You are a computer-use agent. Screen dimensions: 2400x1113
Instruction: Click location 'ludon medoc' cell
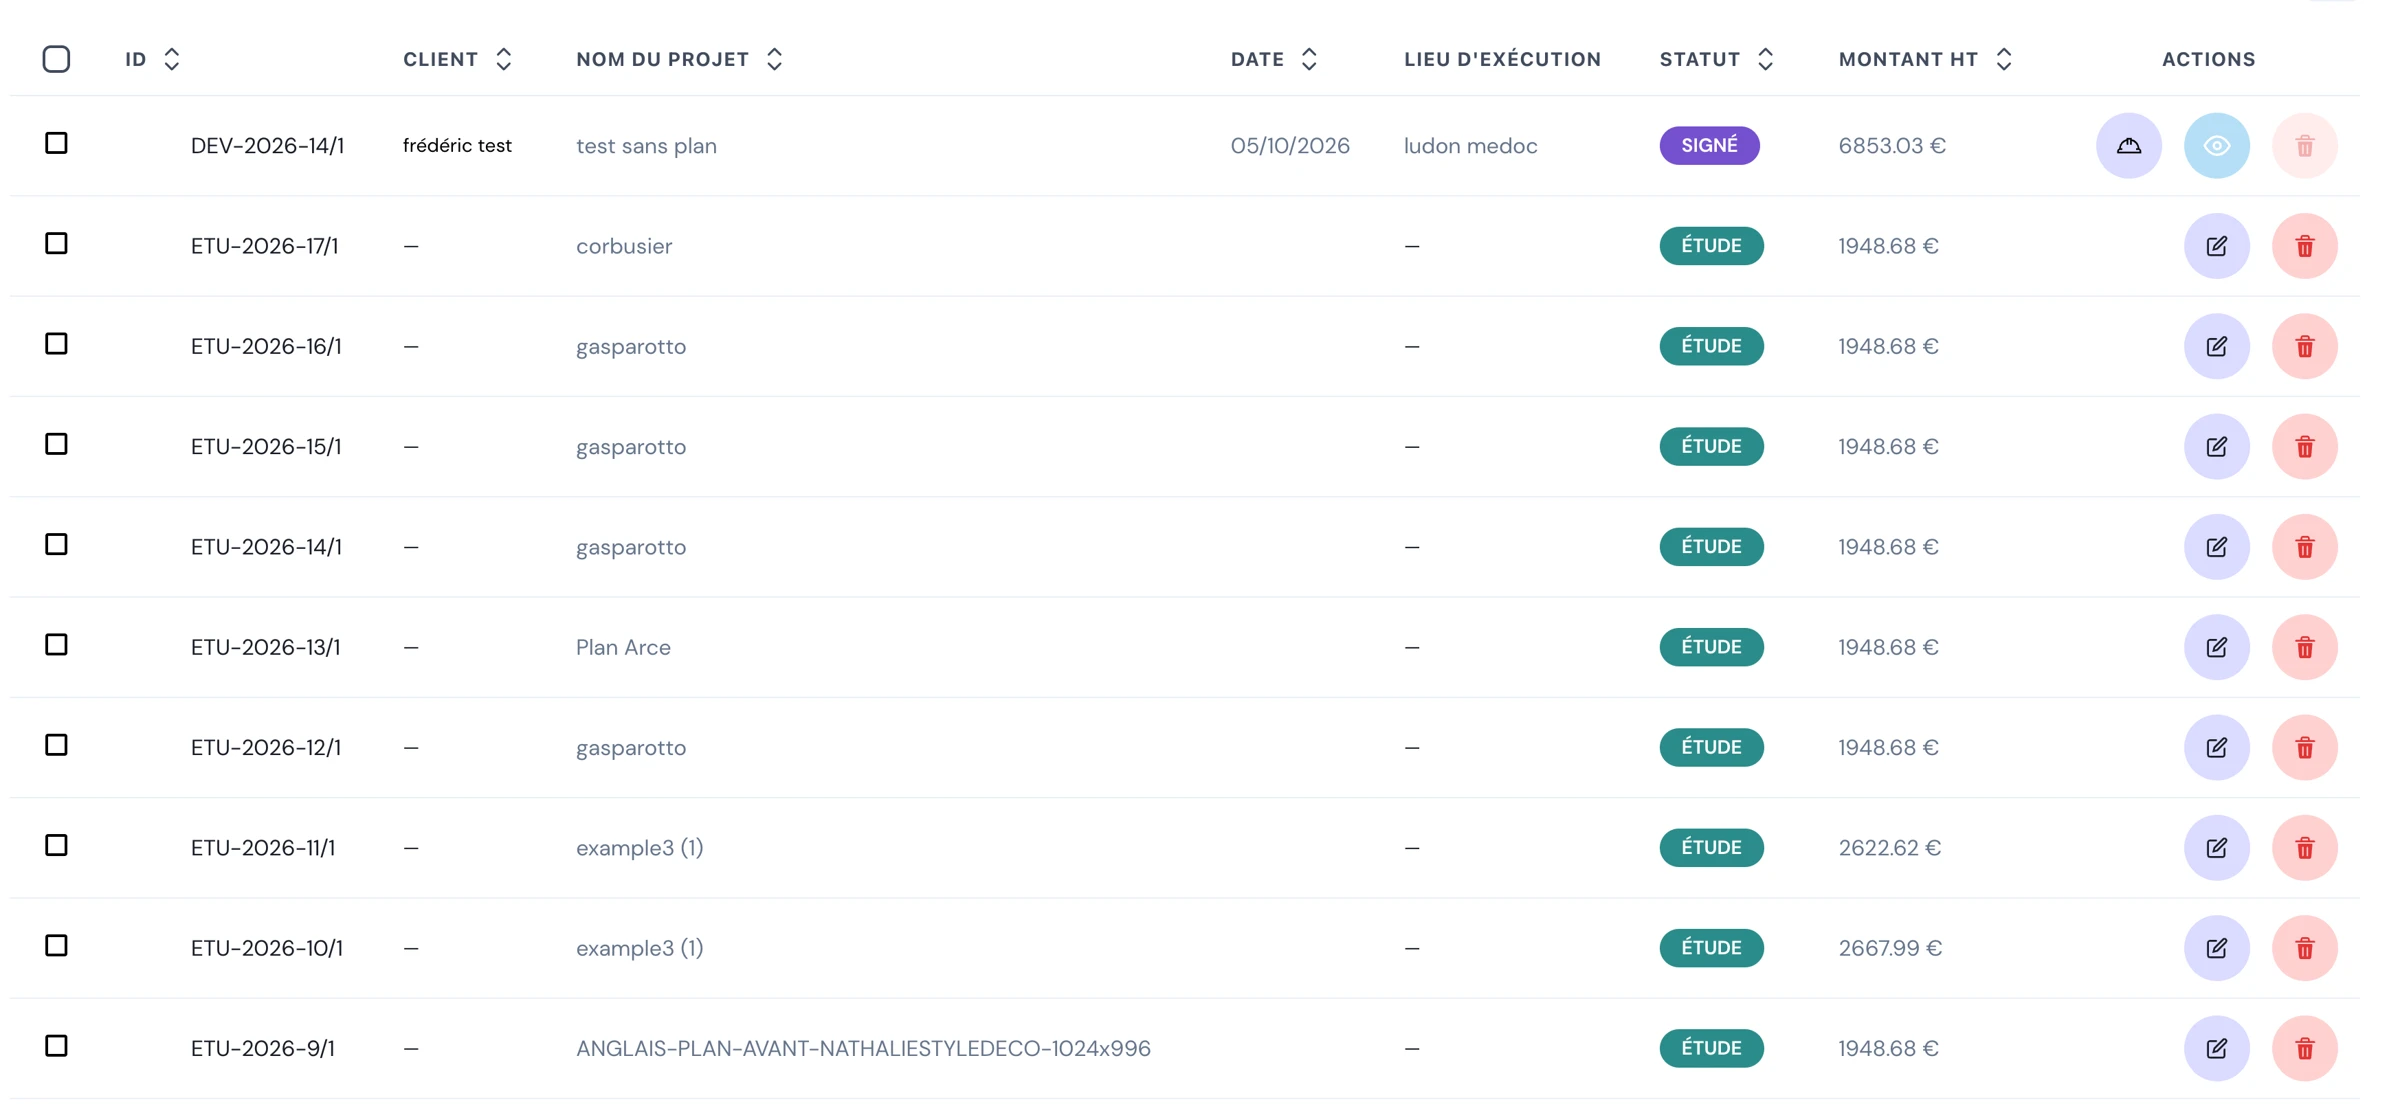pos(1470,146)
